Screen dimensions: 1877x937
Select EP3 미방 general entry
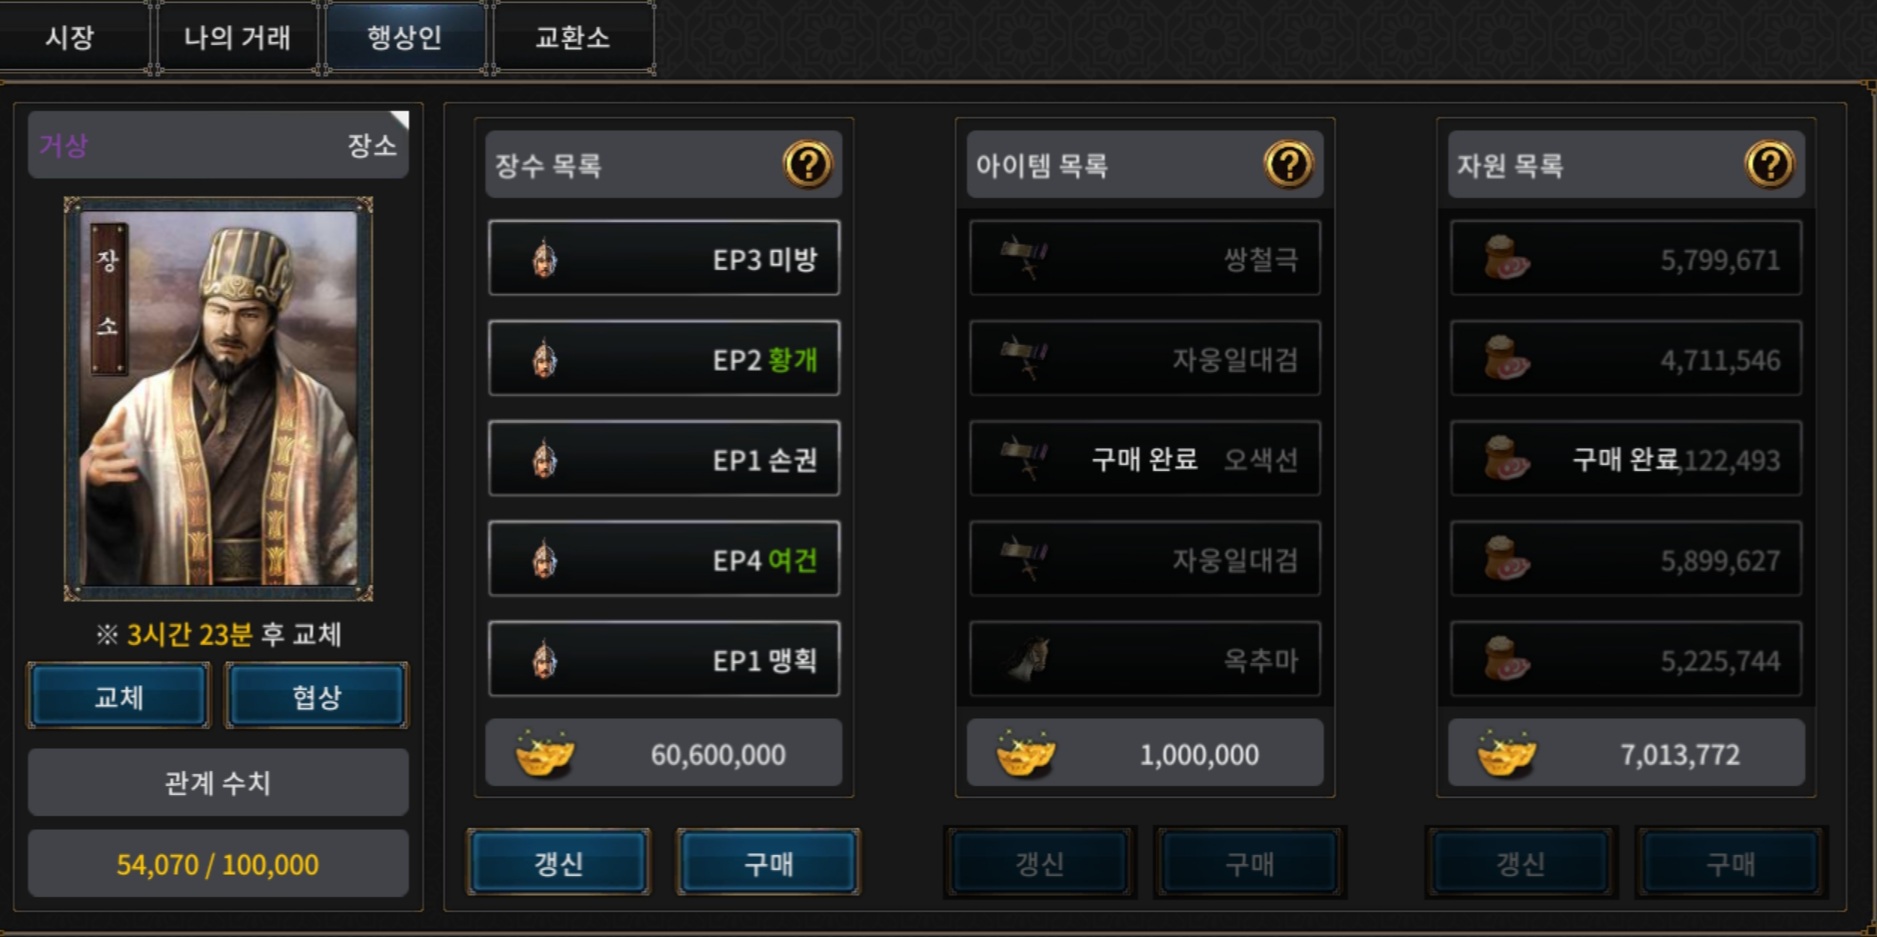pos(664,258)
